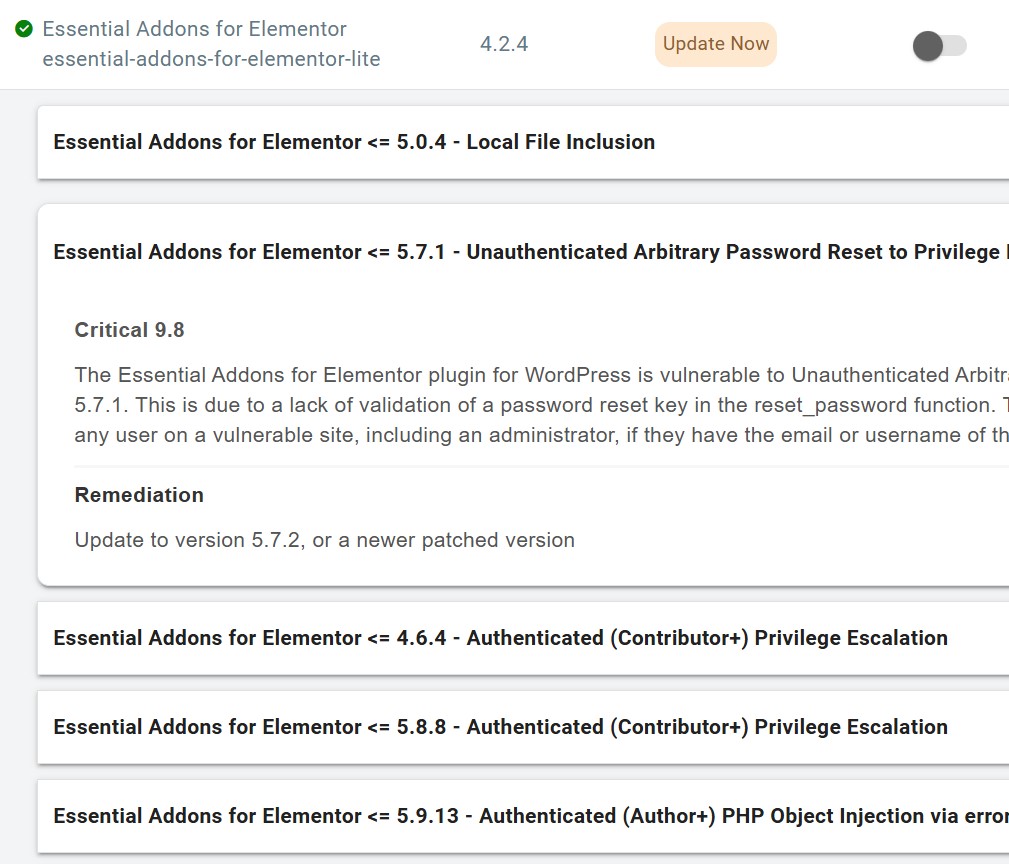Click the plugin version number 4.2.4
The width and height of the screenshot is (1009, 864).
504,44
